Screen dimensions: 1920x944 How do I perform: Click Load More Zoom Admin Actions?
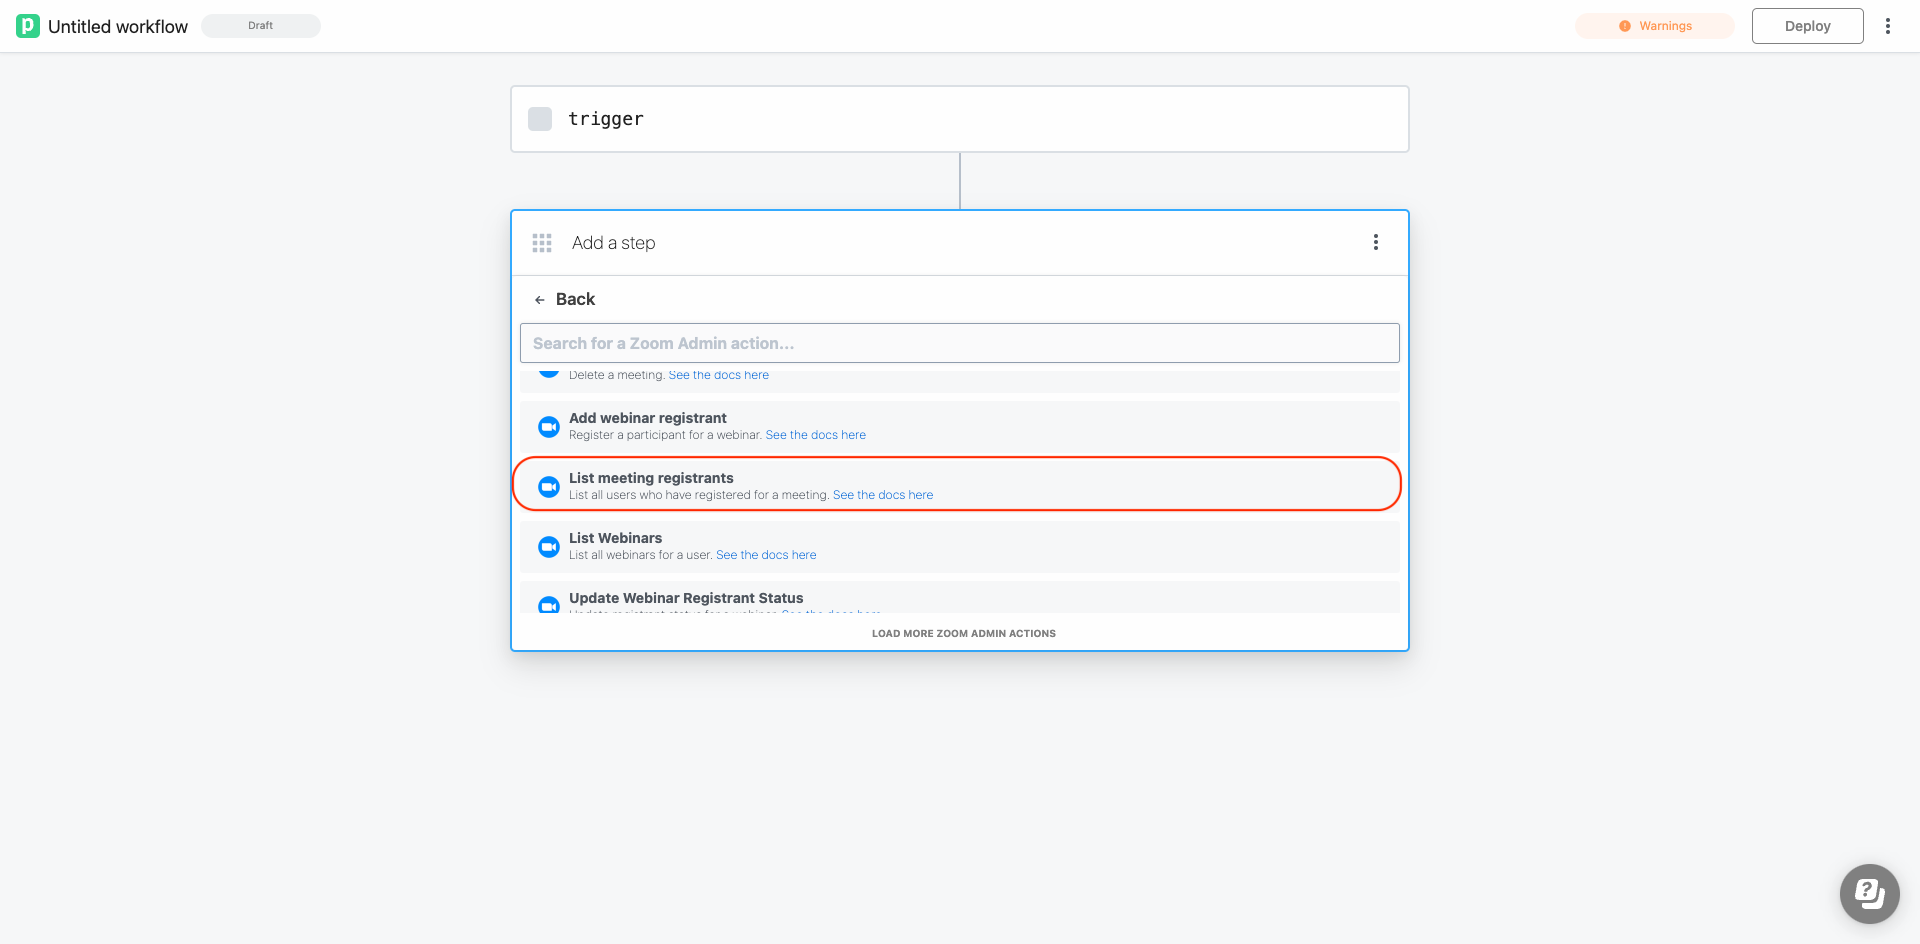click(962, 632)
